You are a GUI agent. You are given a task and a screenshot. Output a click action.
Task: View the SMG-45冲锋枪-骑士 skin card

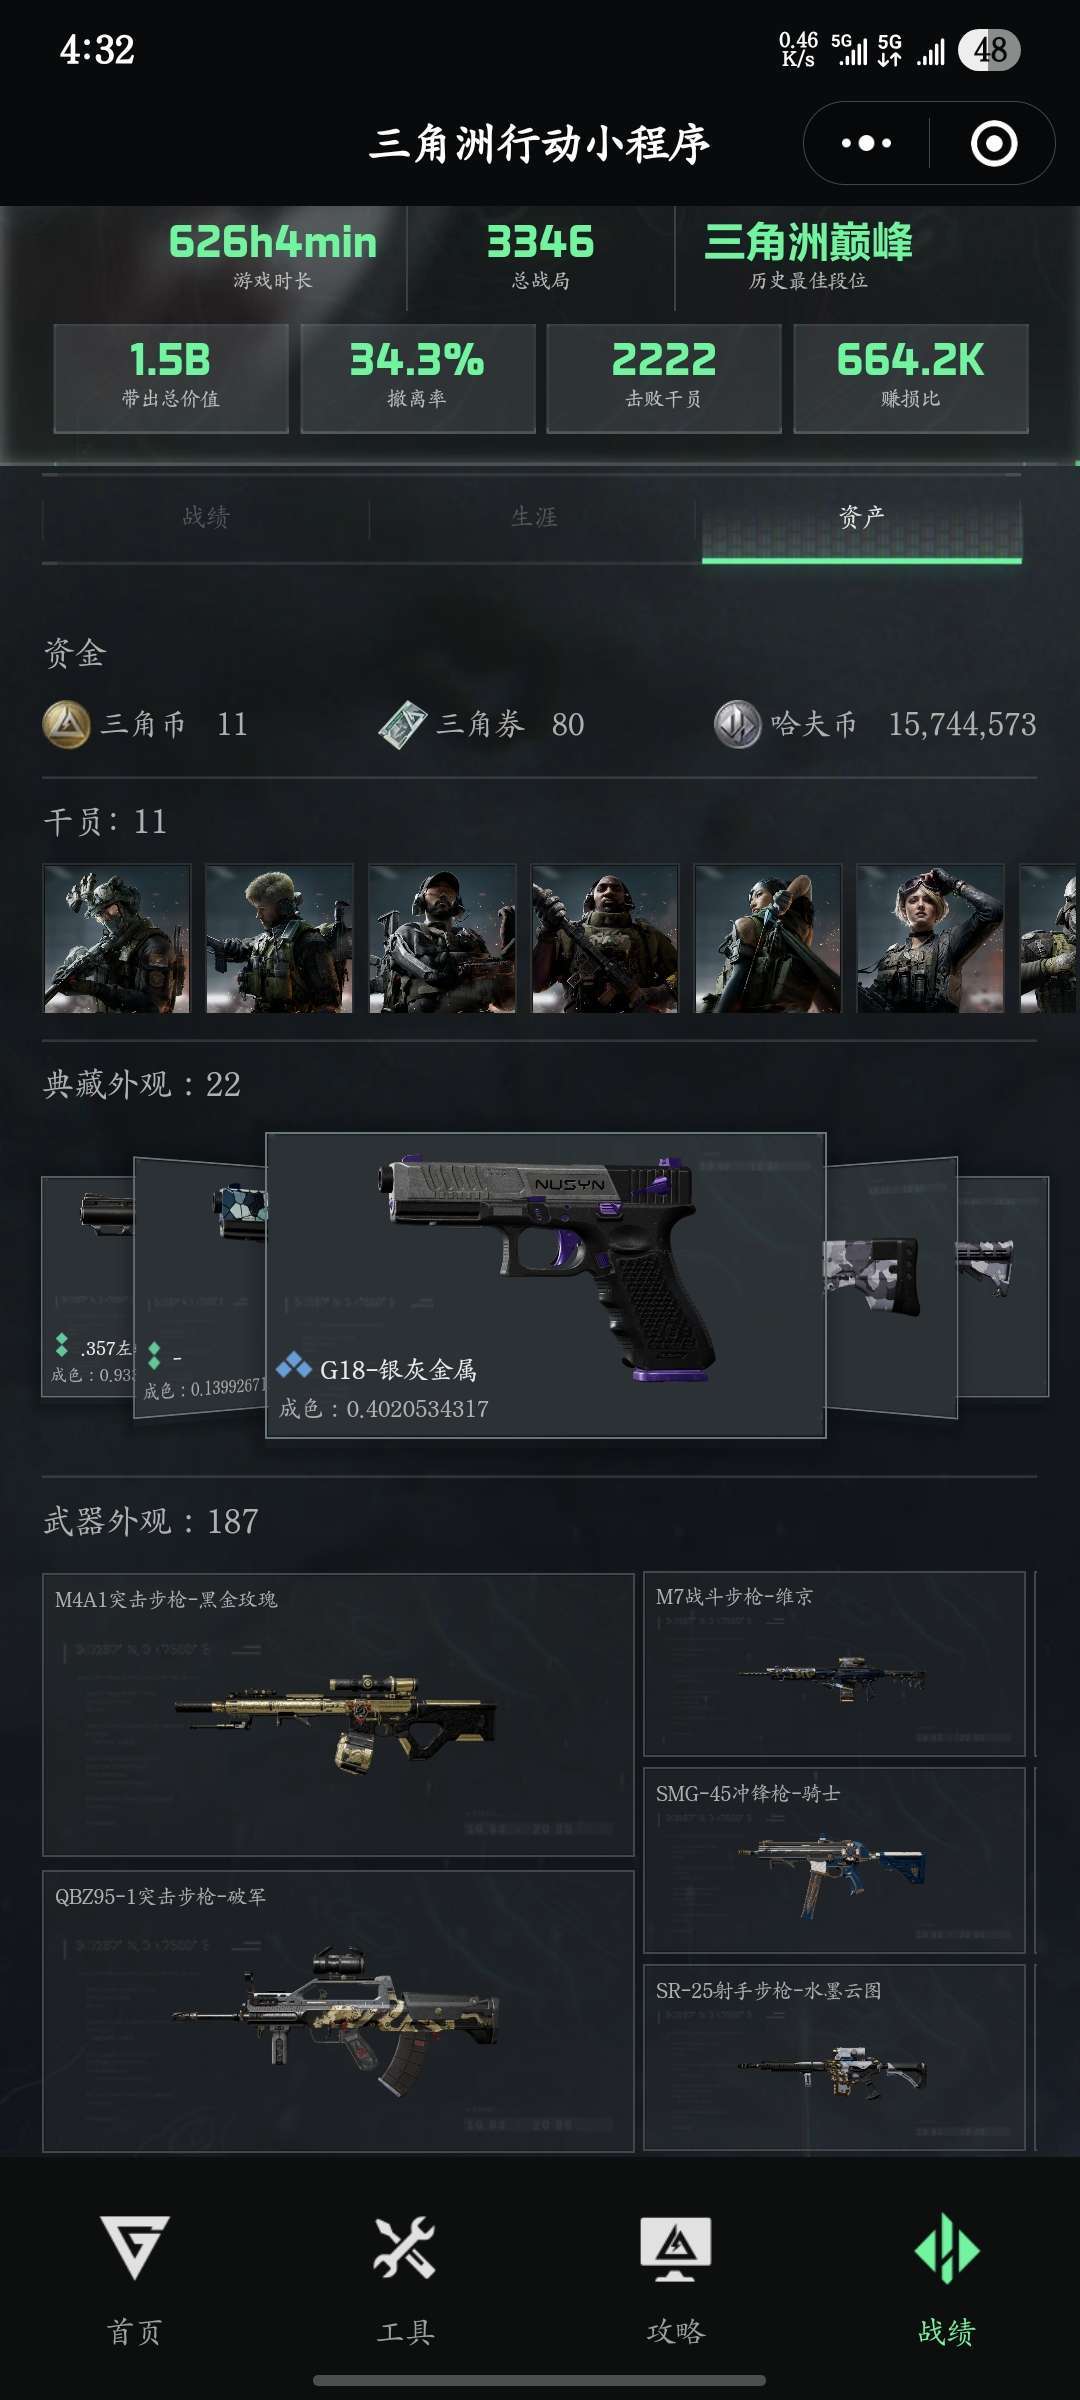834,1860
